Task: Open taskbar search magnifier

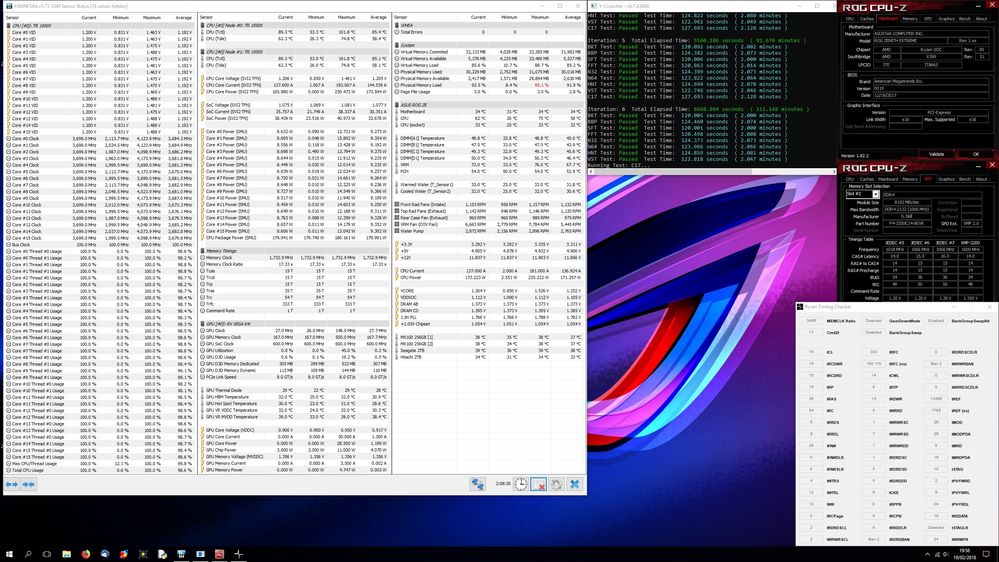Action: tap(28, 554)
